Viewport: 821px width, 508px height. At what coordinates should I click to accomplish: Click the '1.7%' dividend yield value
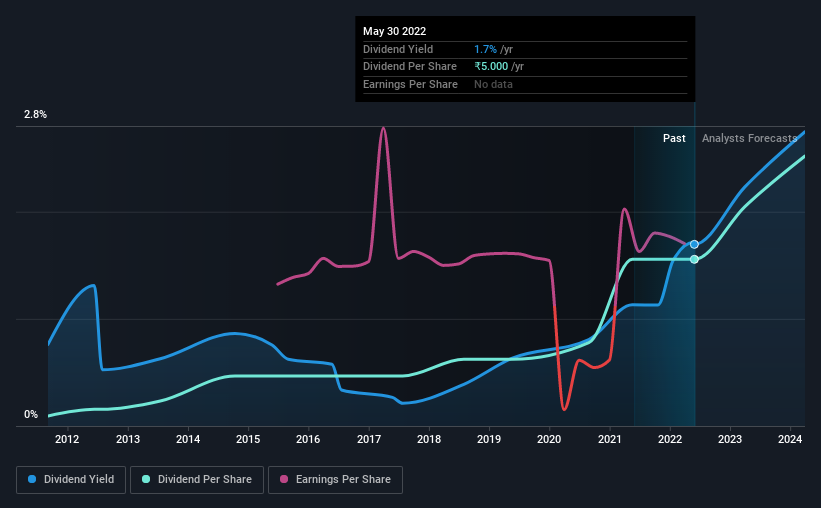pyautogui.click(x=485, y=49)
